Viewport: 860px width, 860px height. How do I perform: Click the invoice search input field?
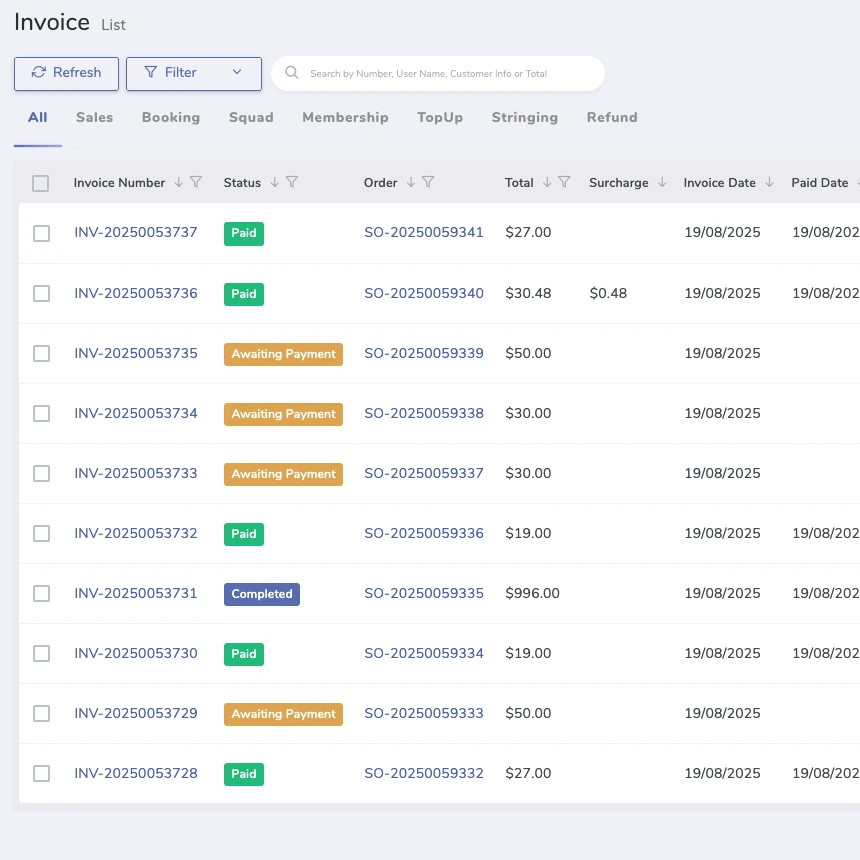[440, 73]
